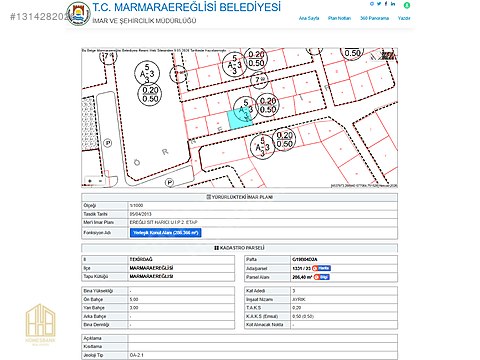Viewport: 480px width, 360px height.
Task: Click the Marmaraereğlisi municipality logo
Action: [78, 14]
